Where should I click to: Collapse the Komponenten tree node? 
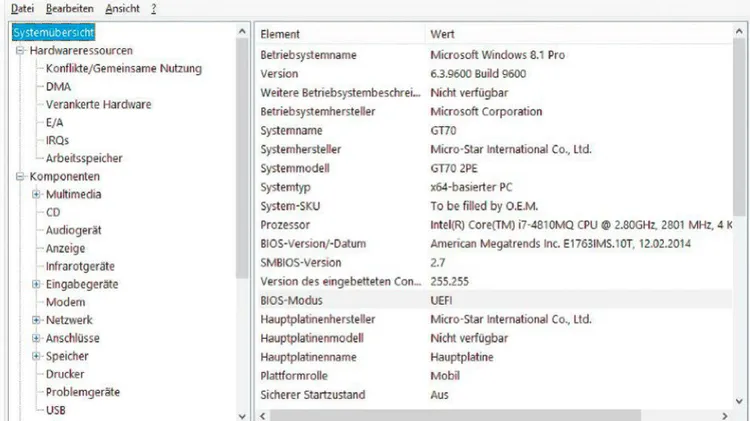20,177
